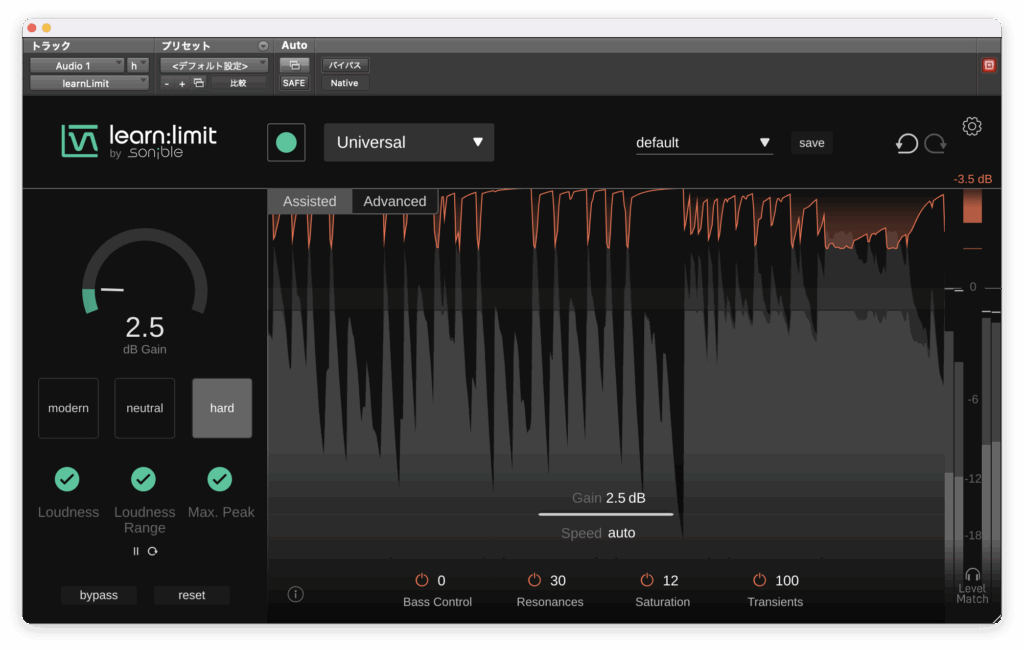Viewport: 1024px width, 650px height.
Task: Click the Native button
Action: pos(345,83)
